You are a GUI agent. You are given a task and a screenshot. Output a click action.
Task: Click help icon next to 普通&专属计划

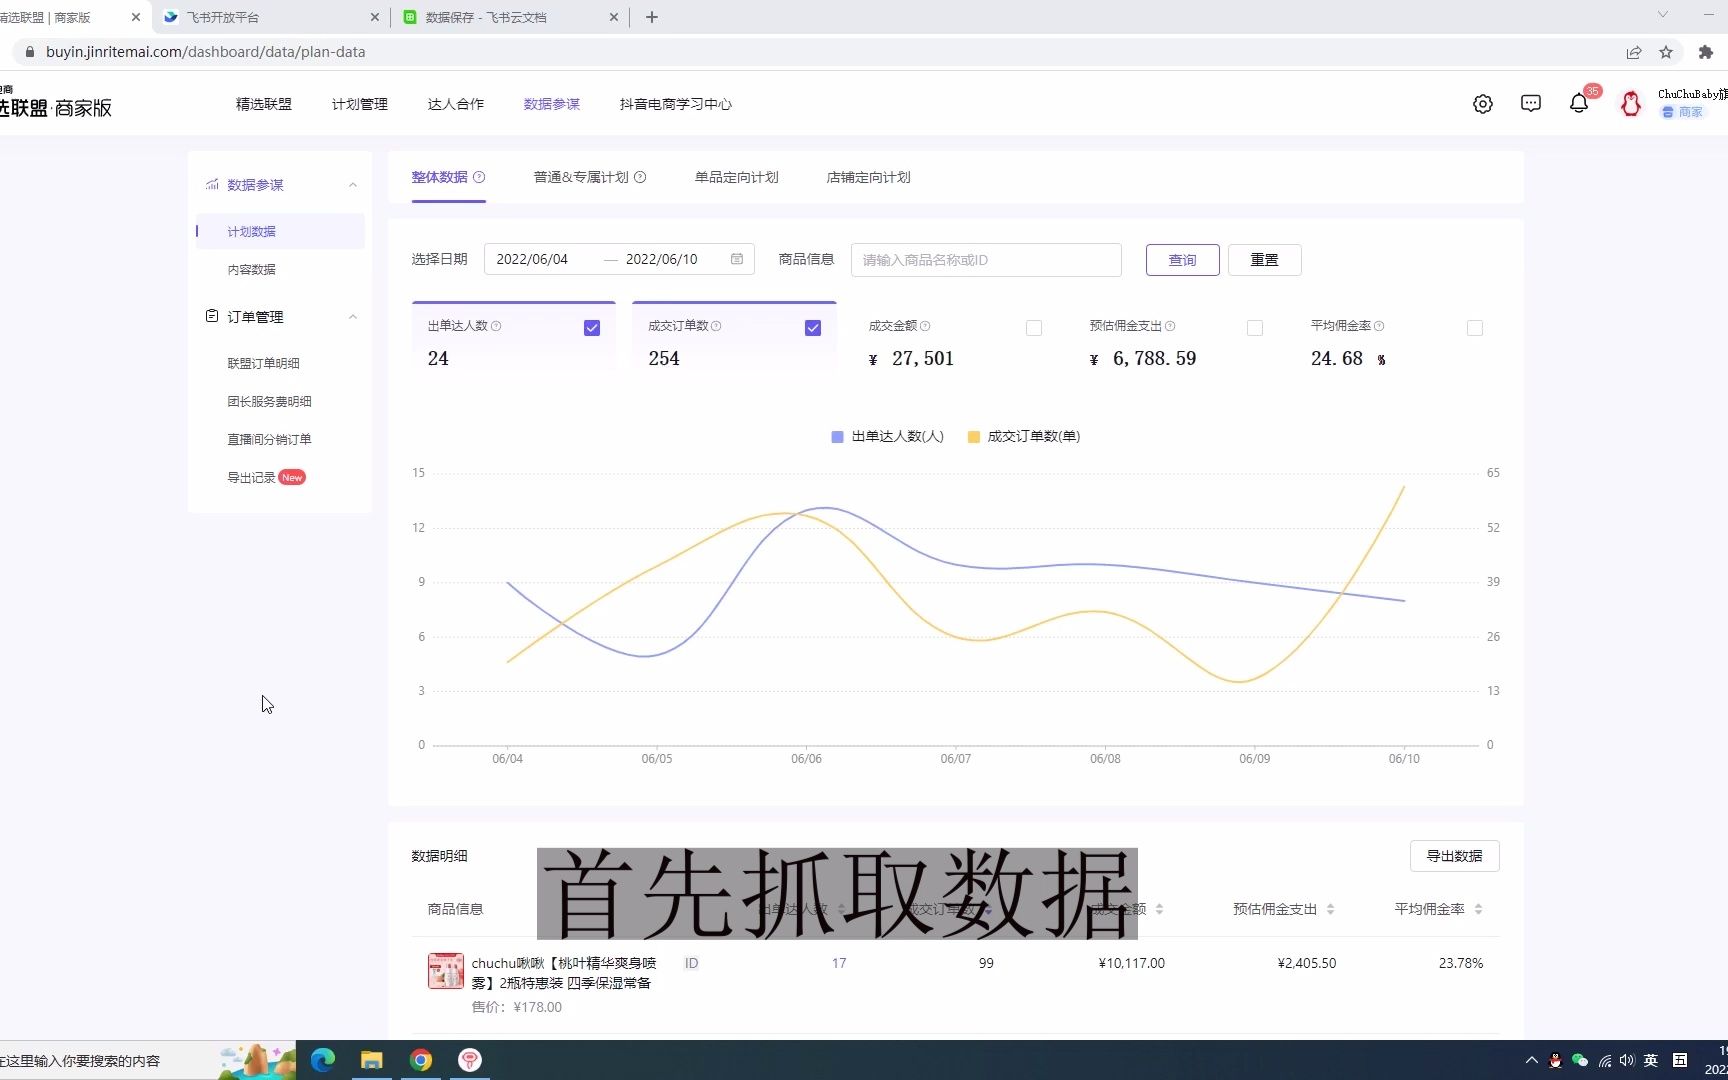(640, 177)
